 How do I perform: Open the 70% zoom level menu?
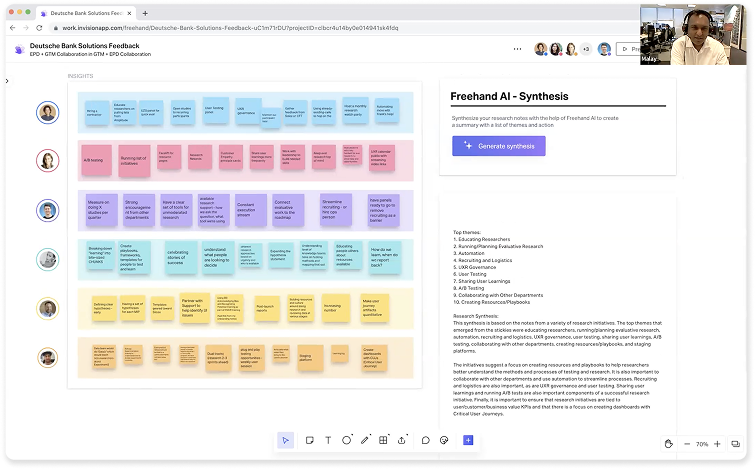(702, 444)
